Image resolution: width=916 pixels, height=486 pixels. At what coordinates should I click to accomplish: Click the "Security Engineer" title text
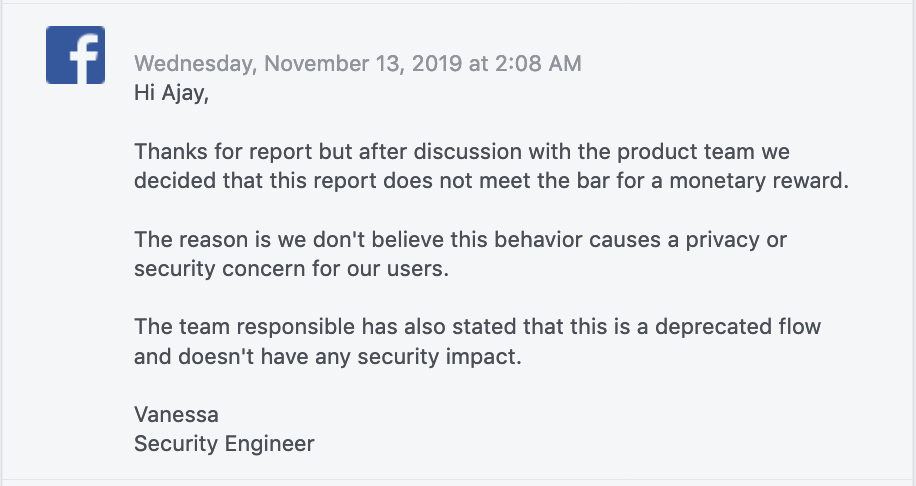tap(224, 444)
